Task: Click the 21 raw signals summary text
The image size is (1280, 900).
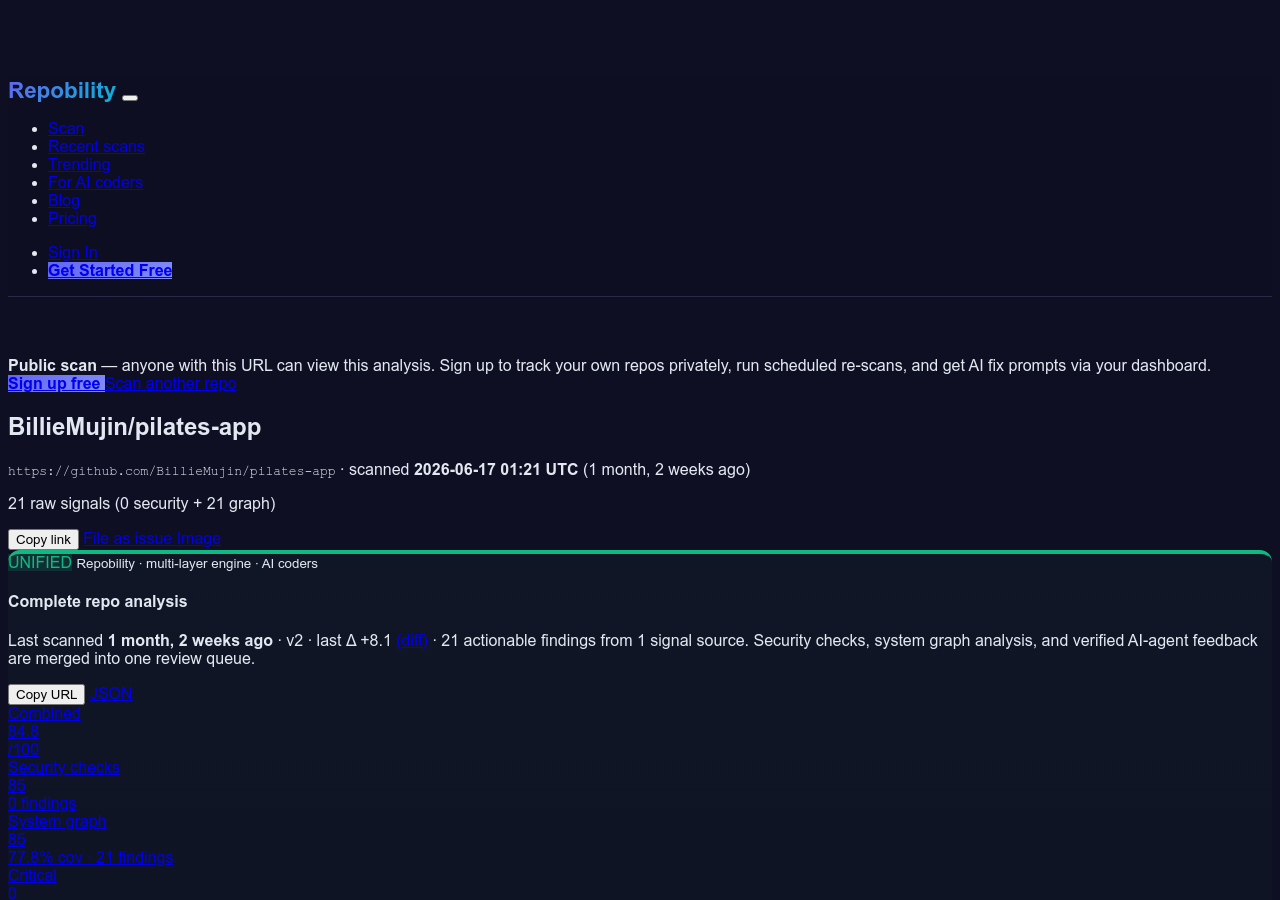Action: click(x=142, y=503)
